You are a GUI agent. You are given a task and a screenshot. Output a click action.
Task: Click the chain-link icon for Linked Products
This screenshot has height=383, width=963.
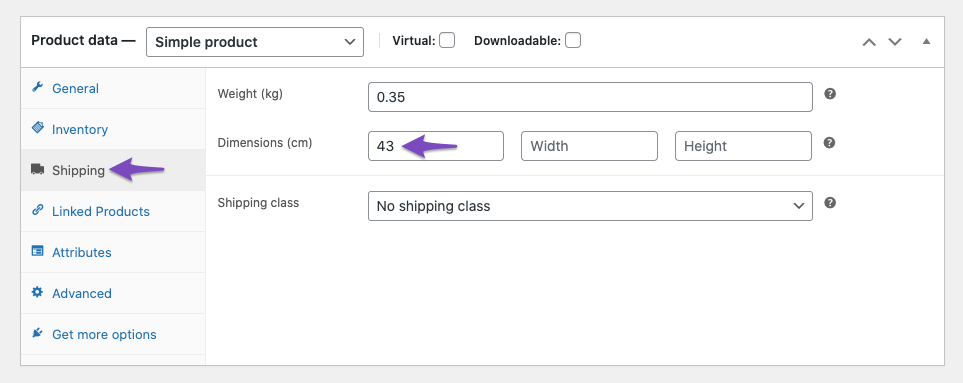point(37,210)
